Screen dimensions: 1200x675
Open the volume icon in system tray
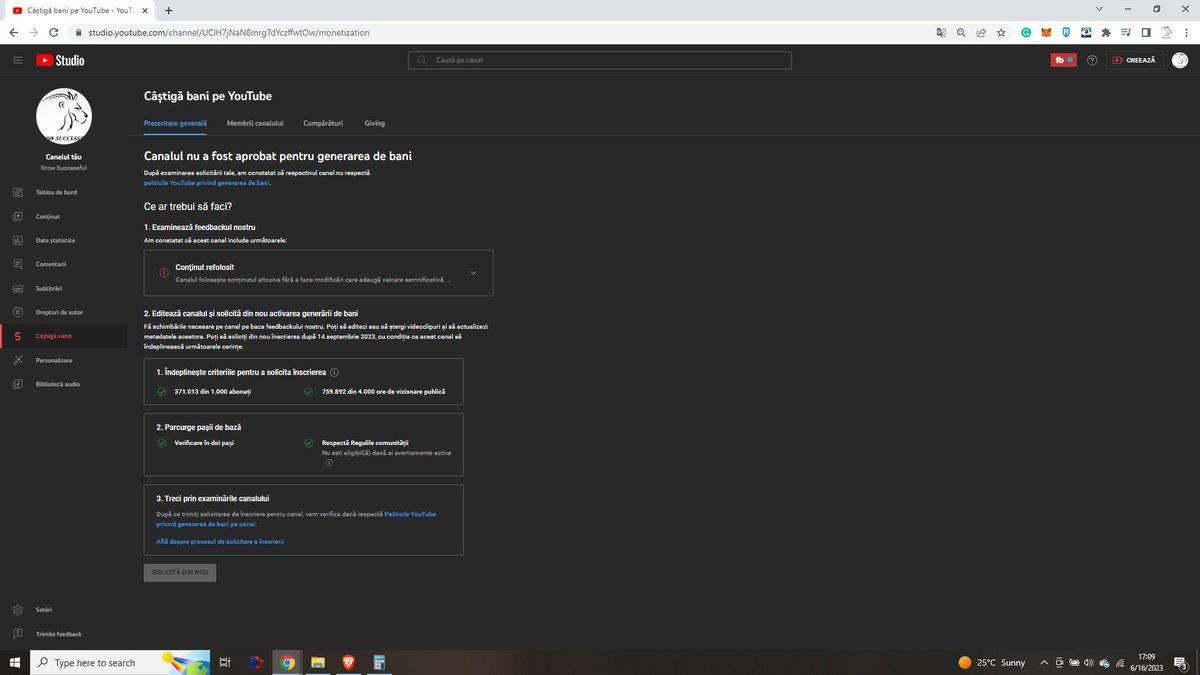pyautogui.click(x=1088, y=662)
